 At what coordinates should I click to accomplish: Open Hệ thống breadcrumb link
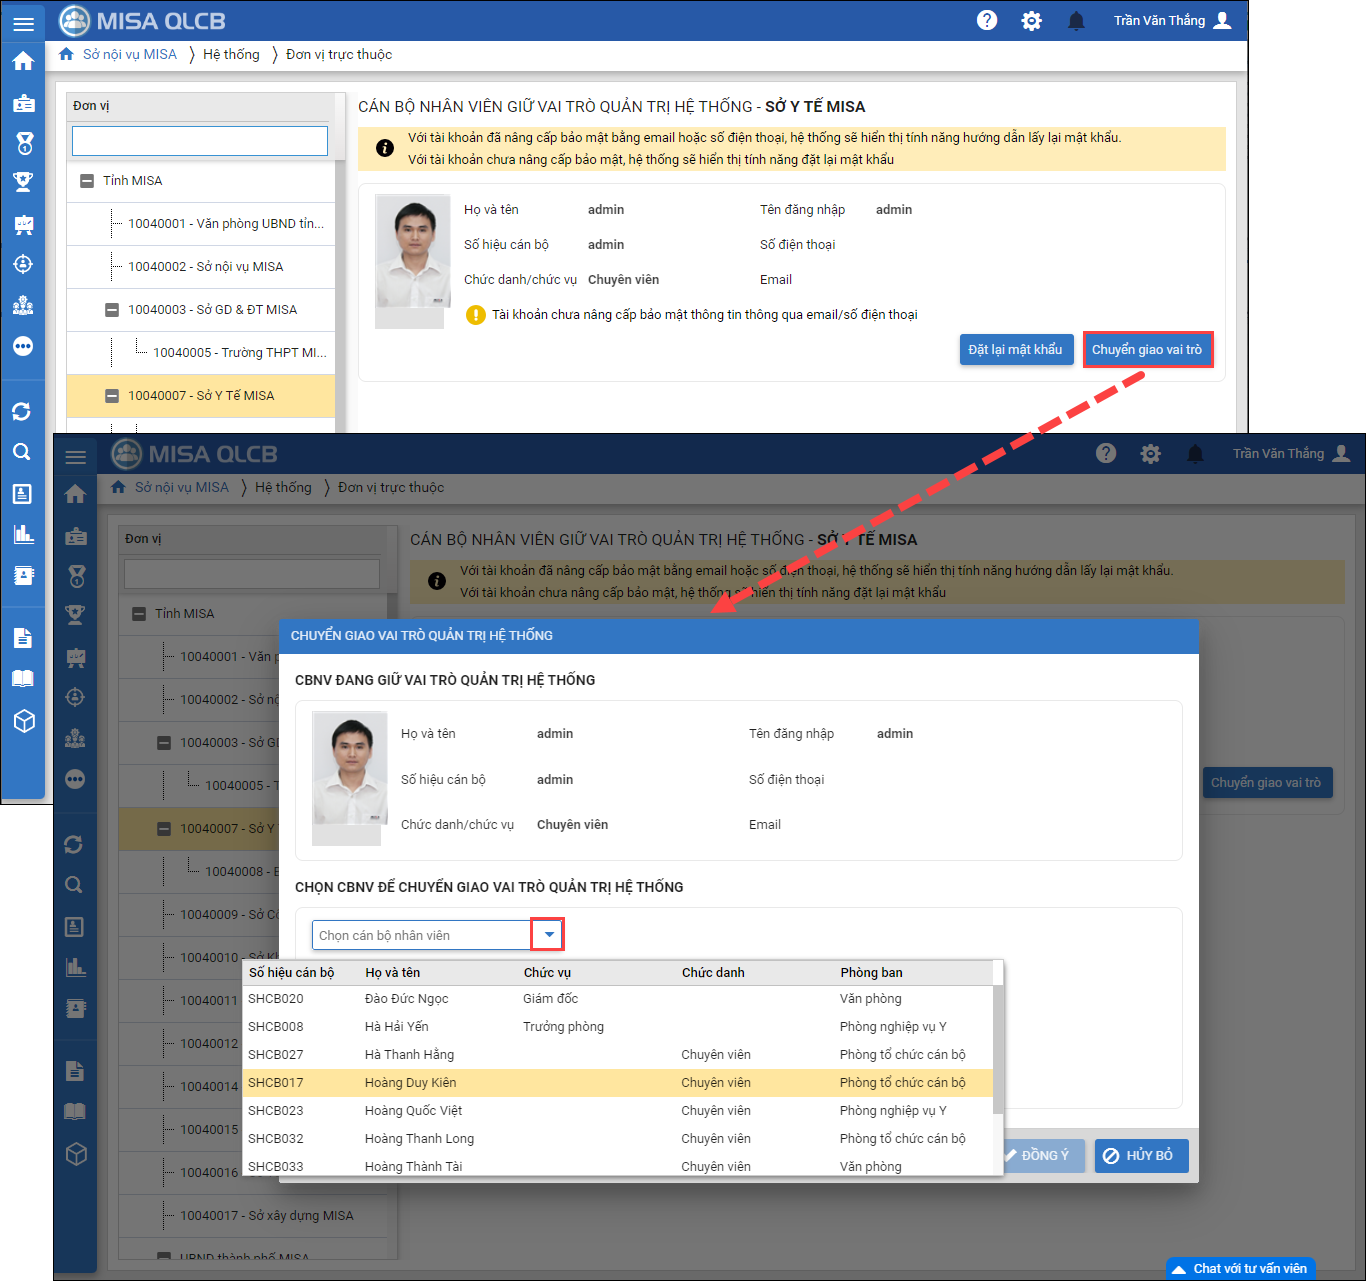[x=231, y=55]
